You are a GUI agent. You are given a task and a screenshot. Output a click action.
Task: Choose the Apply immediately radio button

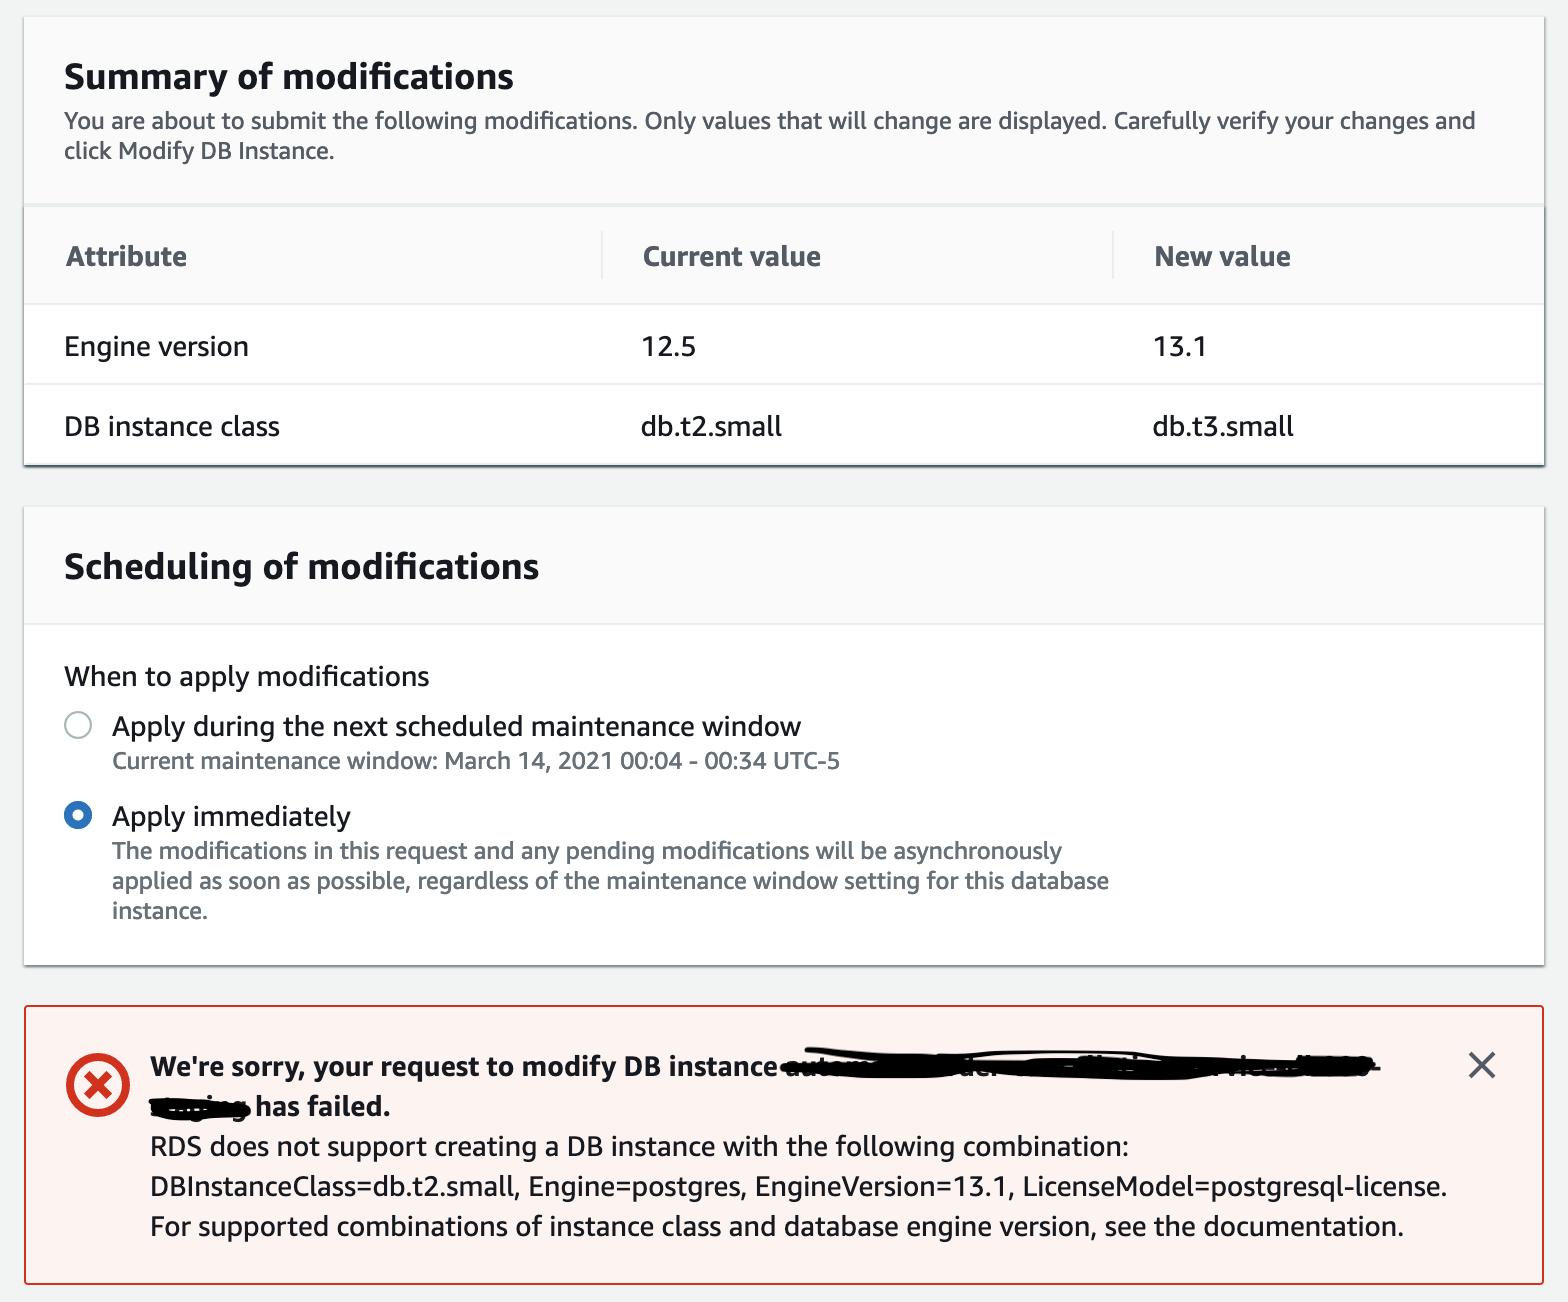[x=78, y=815]
